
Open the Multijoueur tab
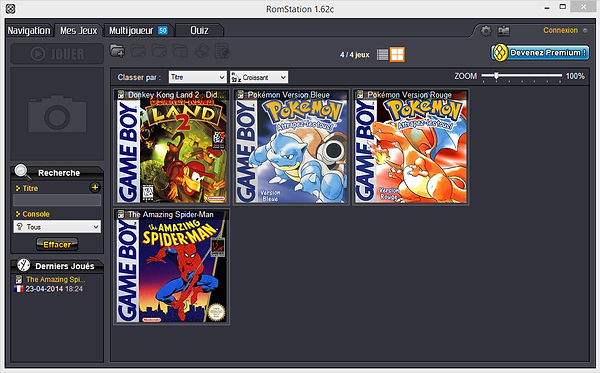[138, 31]
